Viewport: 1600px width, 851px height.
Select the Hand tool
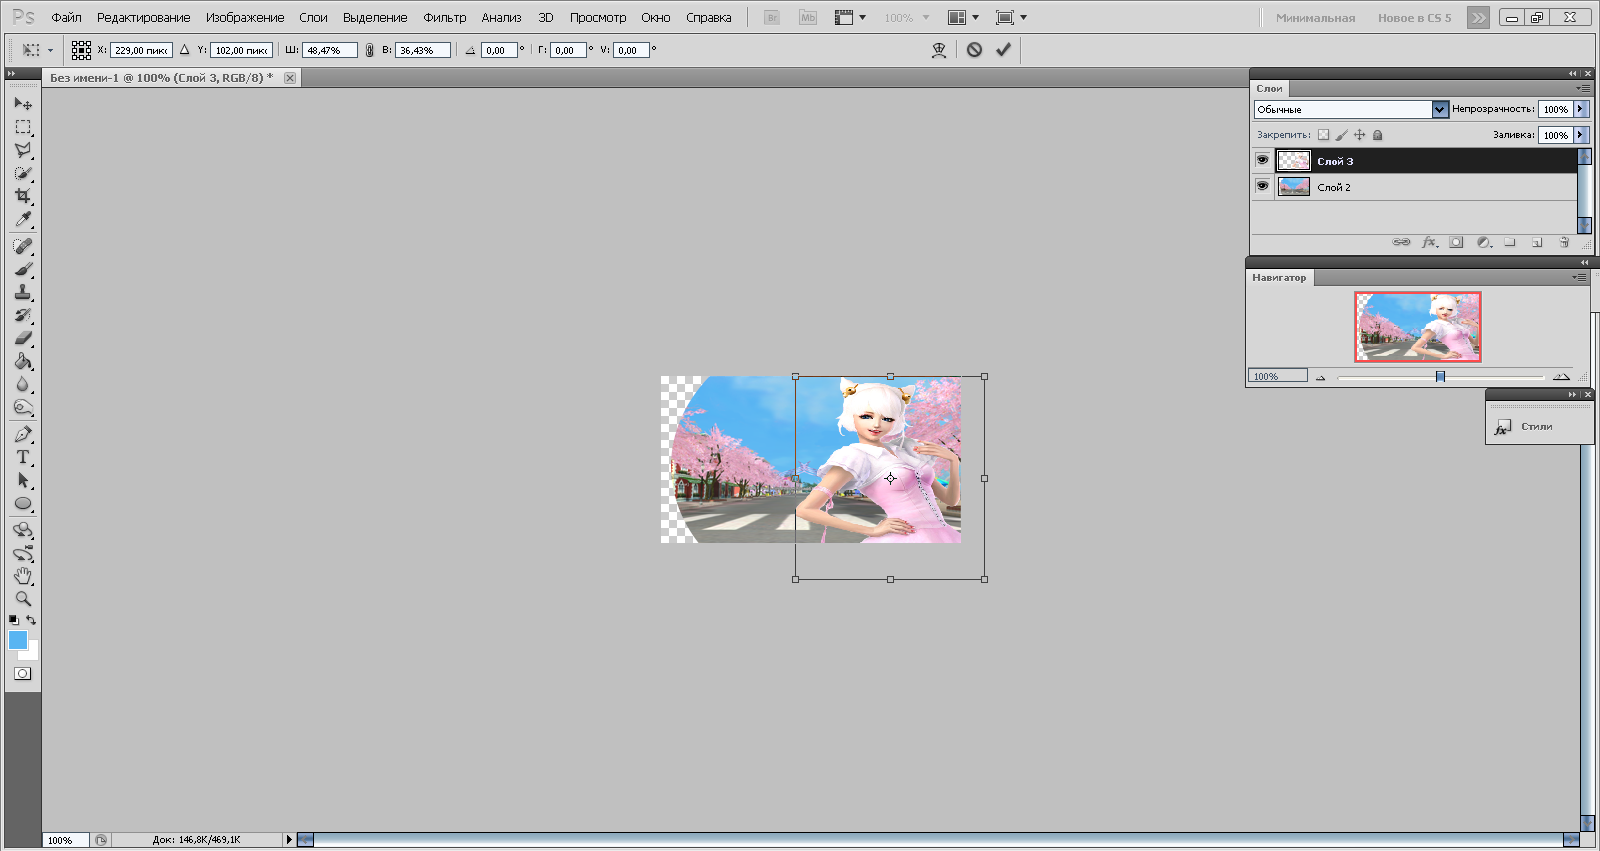pyautogui.click(x=23, y=576)
